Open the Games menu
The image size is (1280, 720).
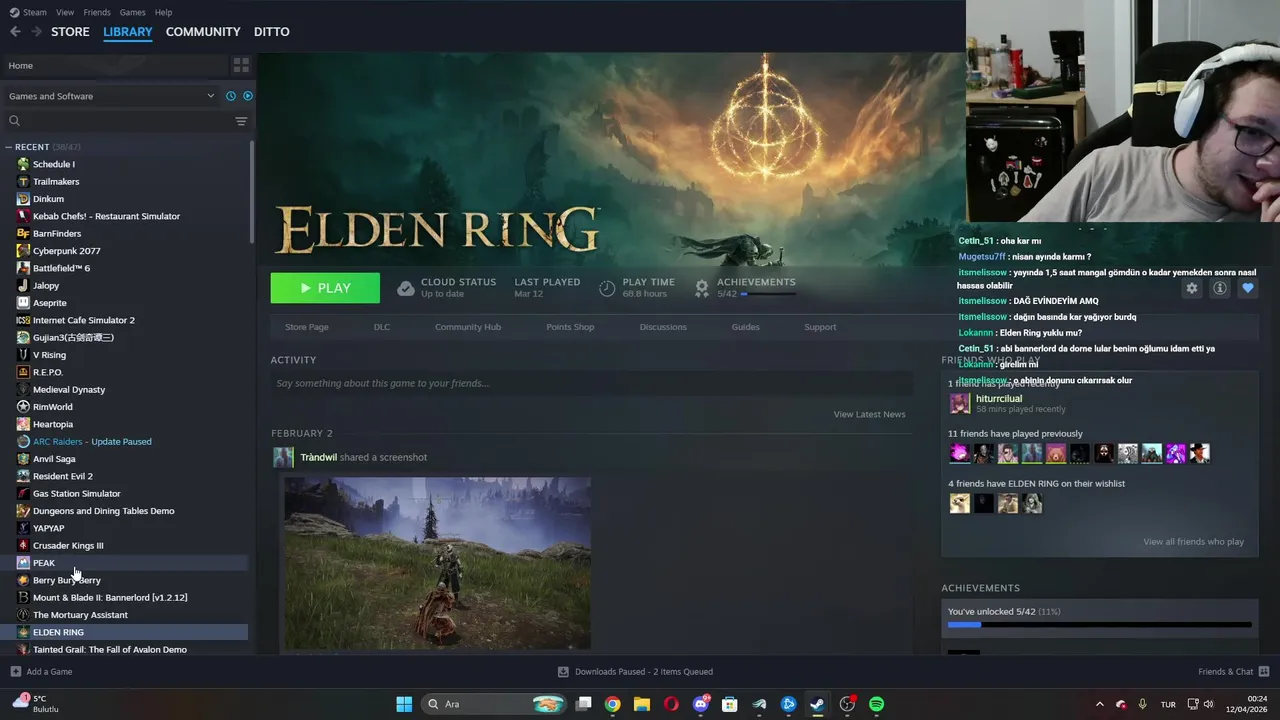132,12
